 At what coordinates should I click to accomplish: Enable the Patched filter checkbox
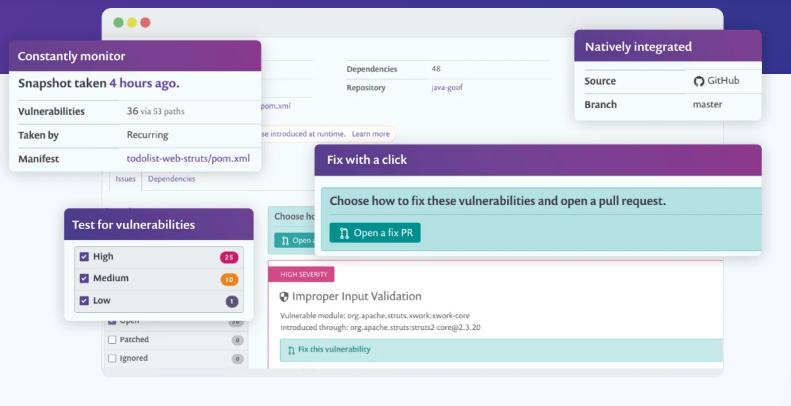tap(112, 340)
